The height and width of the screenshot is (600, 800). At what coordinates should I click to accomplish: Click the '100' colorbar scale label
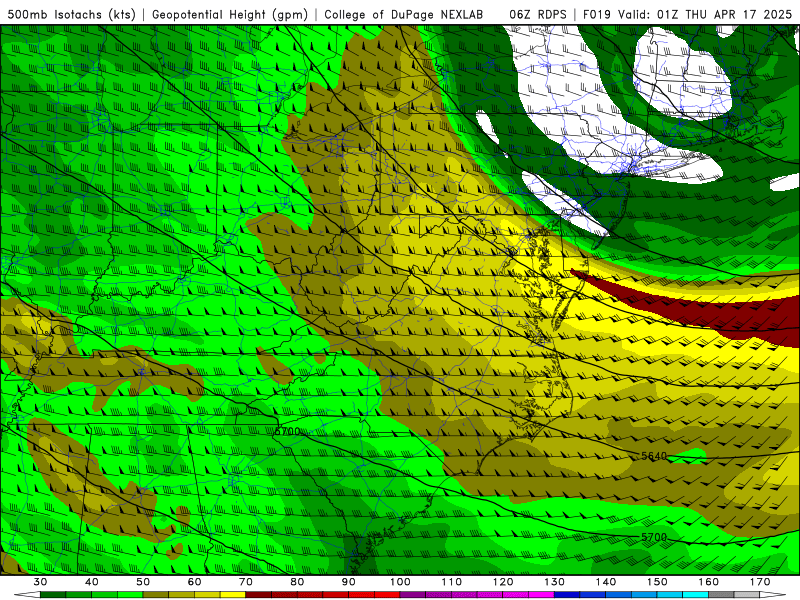(400, 582)
